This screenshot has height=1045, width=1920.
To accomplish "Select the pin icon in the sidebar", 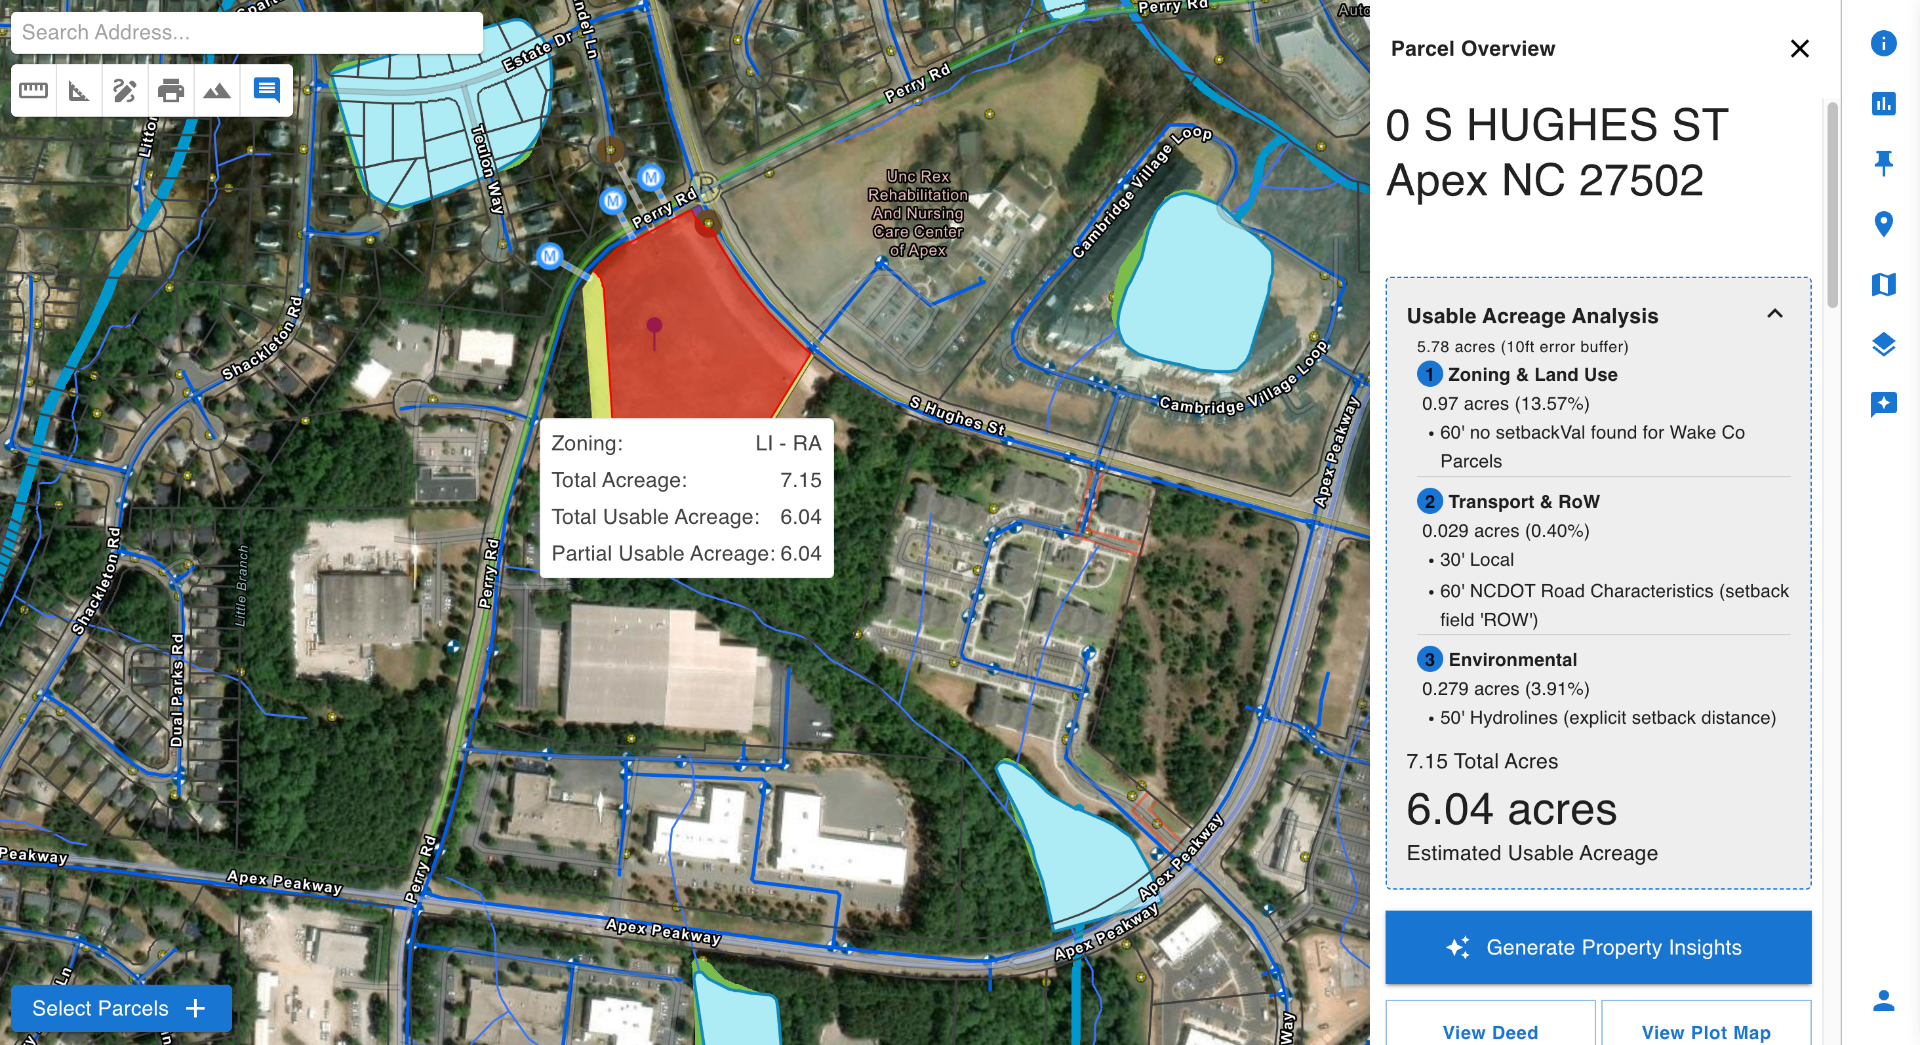I will tap(1884, 164).
